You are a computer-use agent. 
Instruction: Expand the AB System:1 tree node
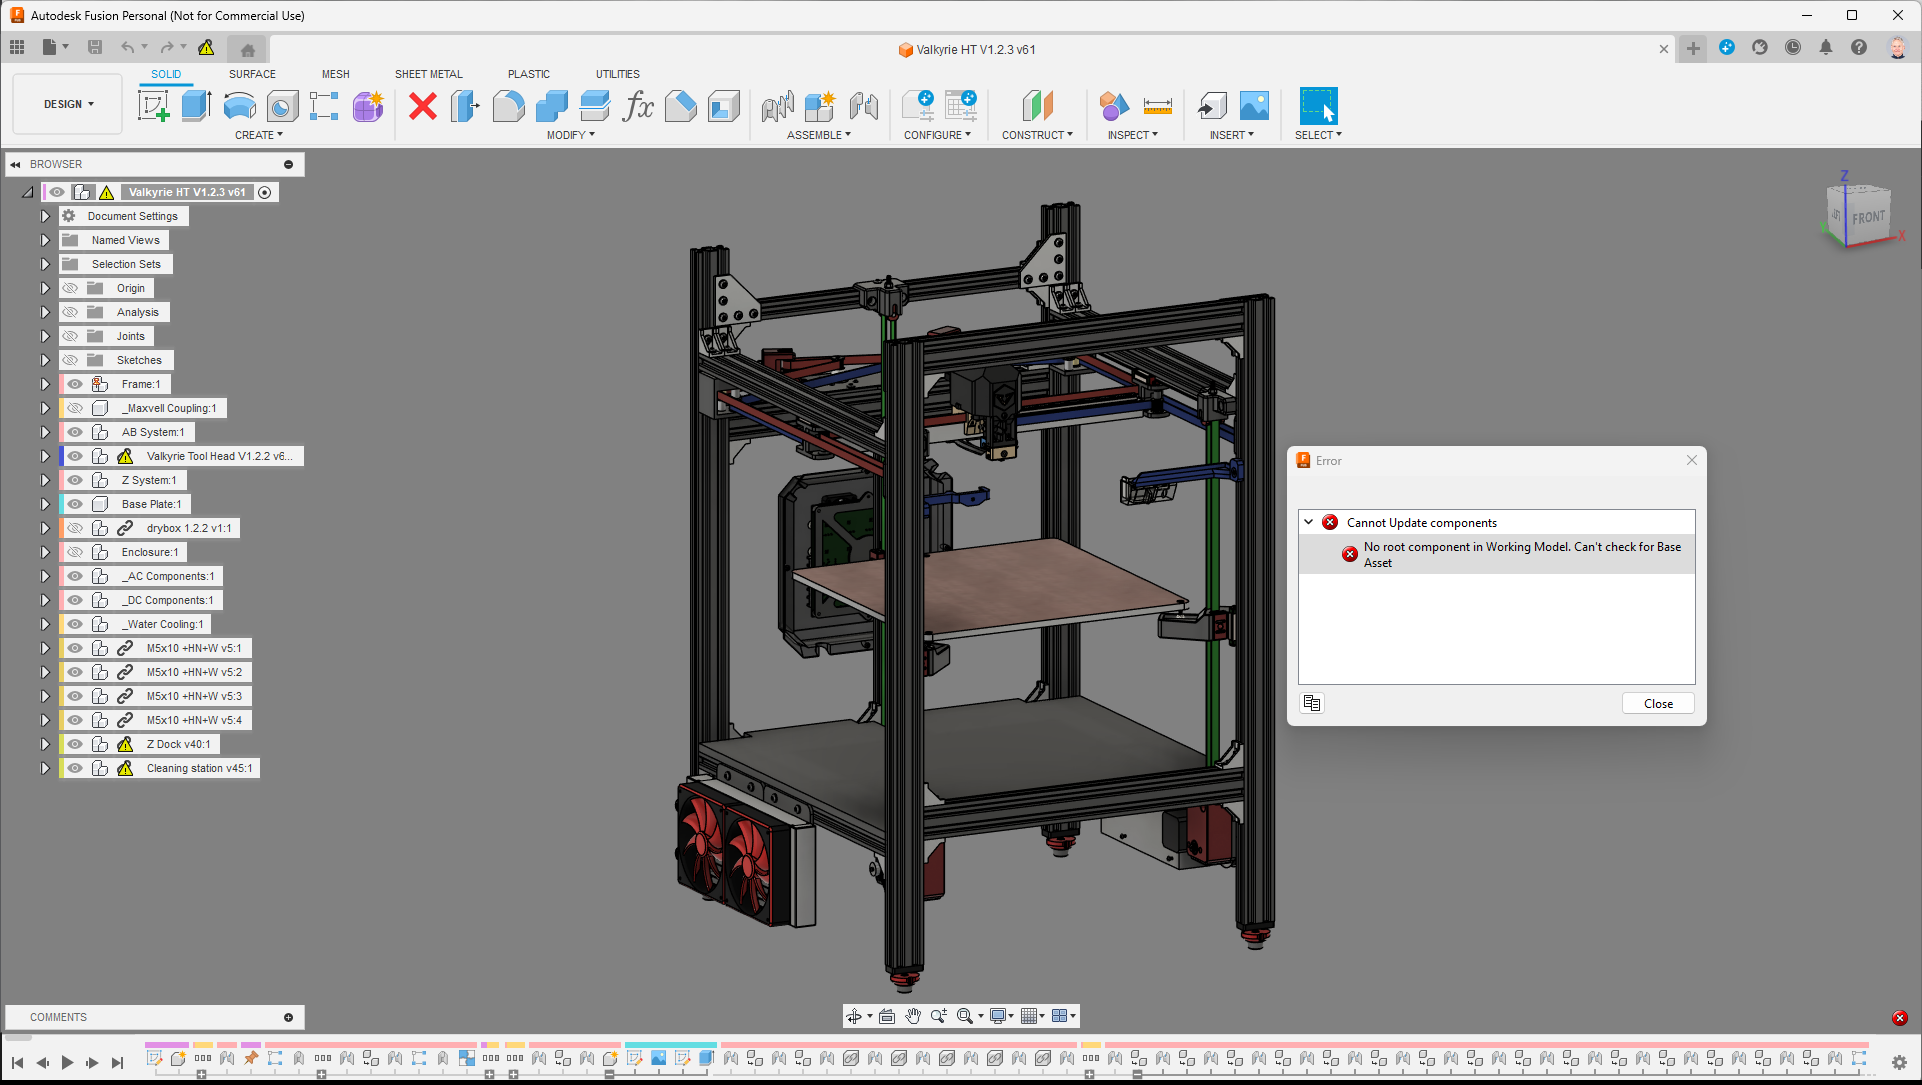[x=45, y=432]
